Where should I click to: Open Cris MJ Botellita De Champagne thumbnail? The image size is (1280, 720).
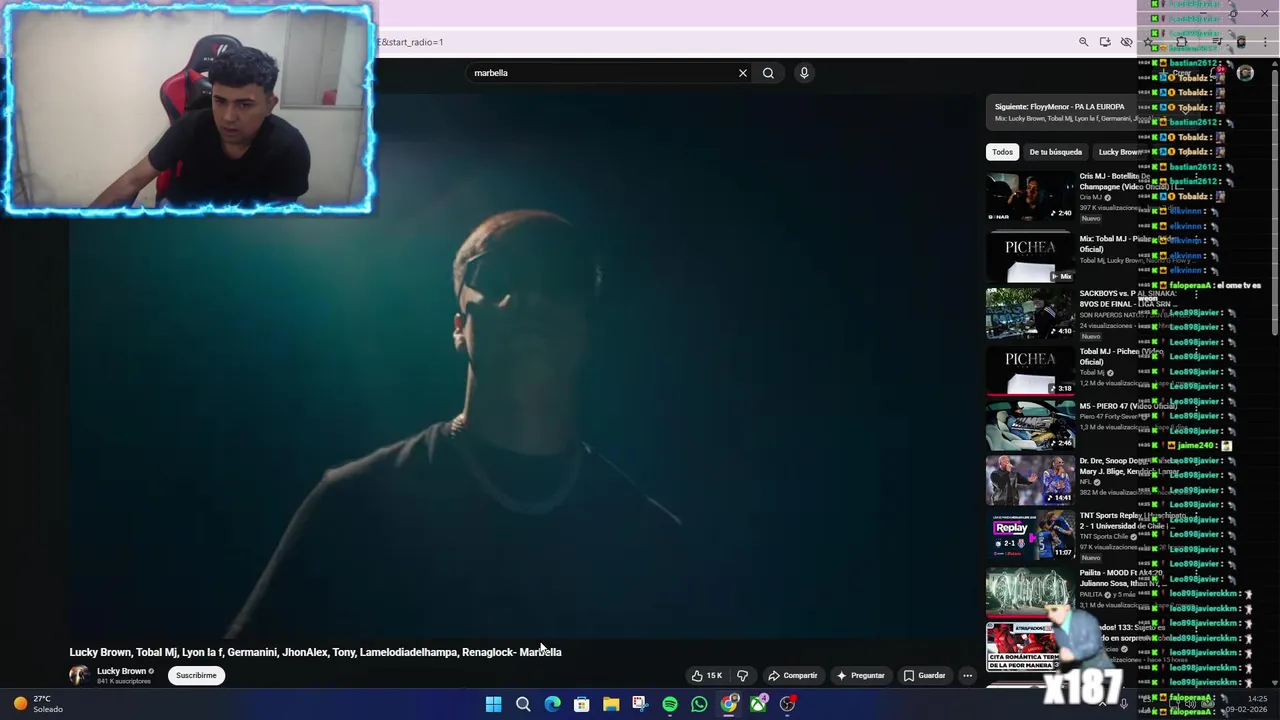pos(1030,197)
